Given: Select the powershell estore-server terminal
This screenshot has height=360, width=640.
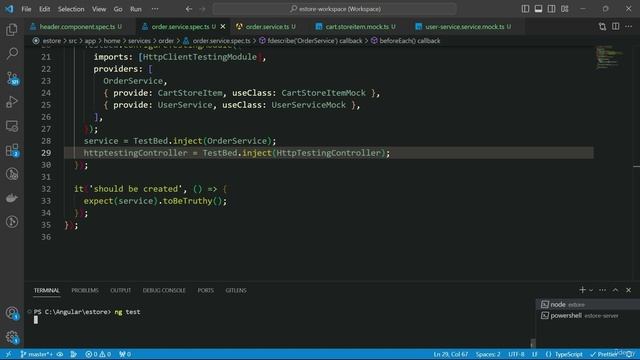Looking at the screenshot, I should point(588,316).
